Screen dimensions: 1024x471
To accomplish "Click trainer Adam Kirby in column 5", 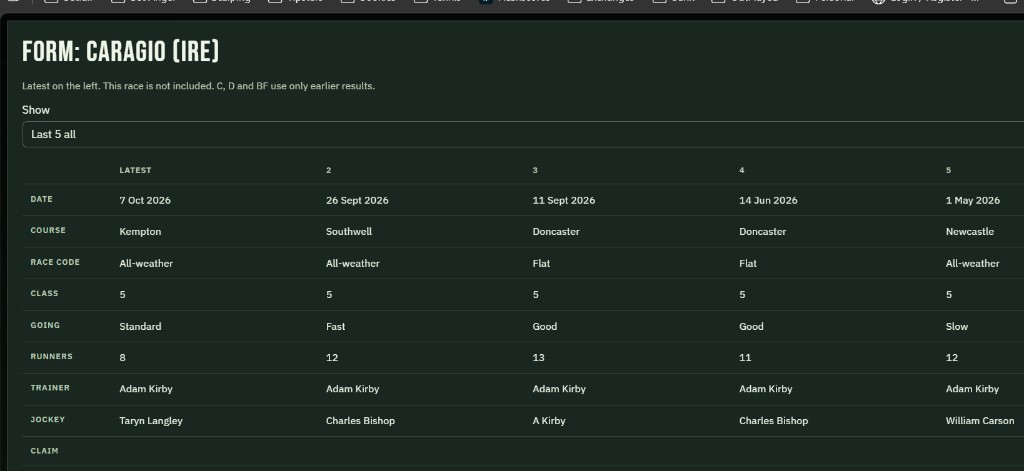I will click(972, 389).
